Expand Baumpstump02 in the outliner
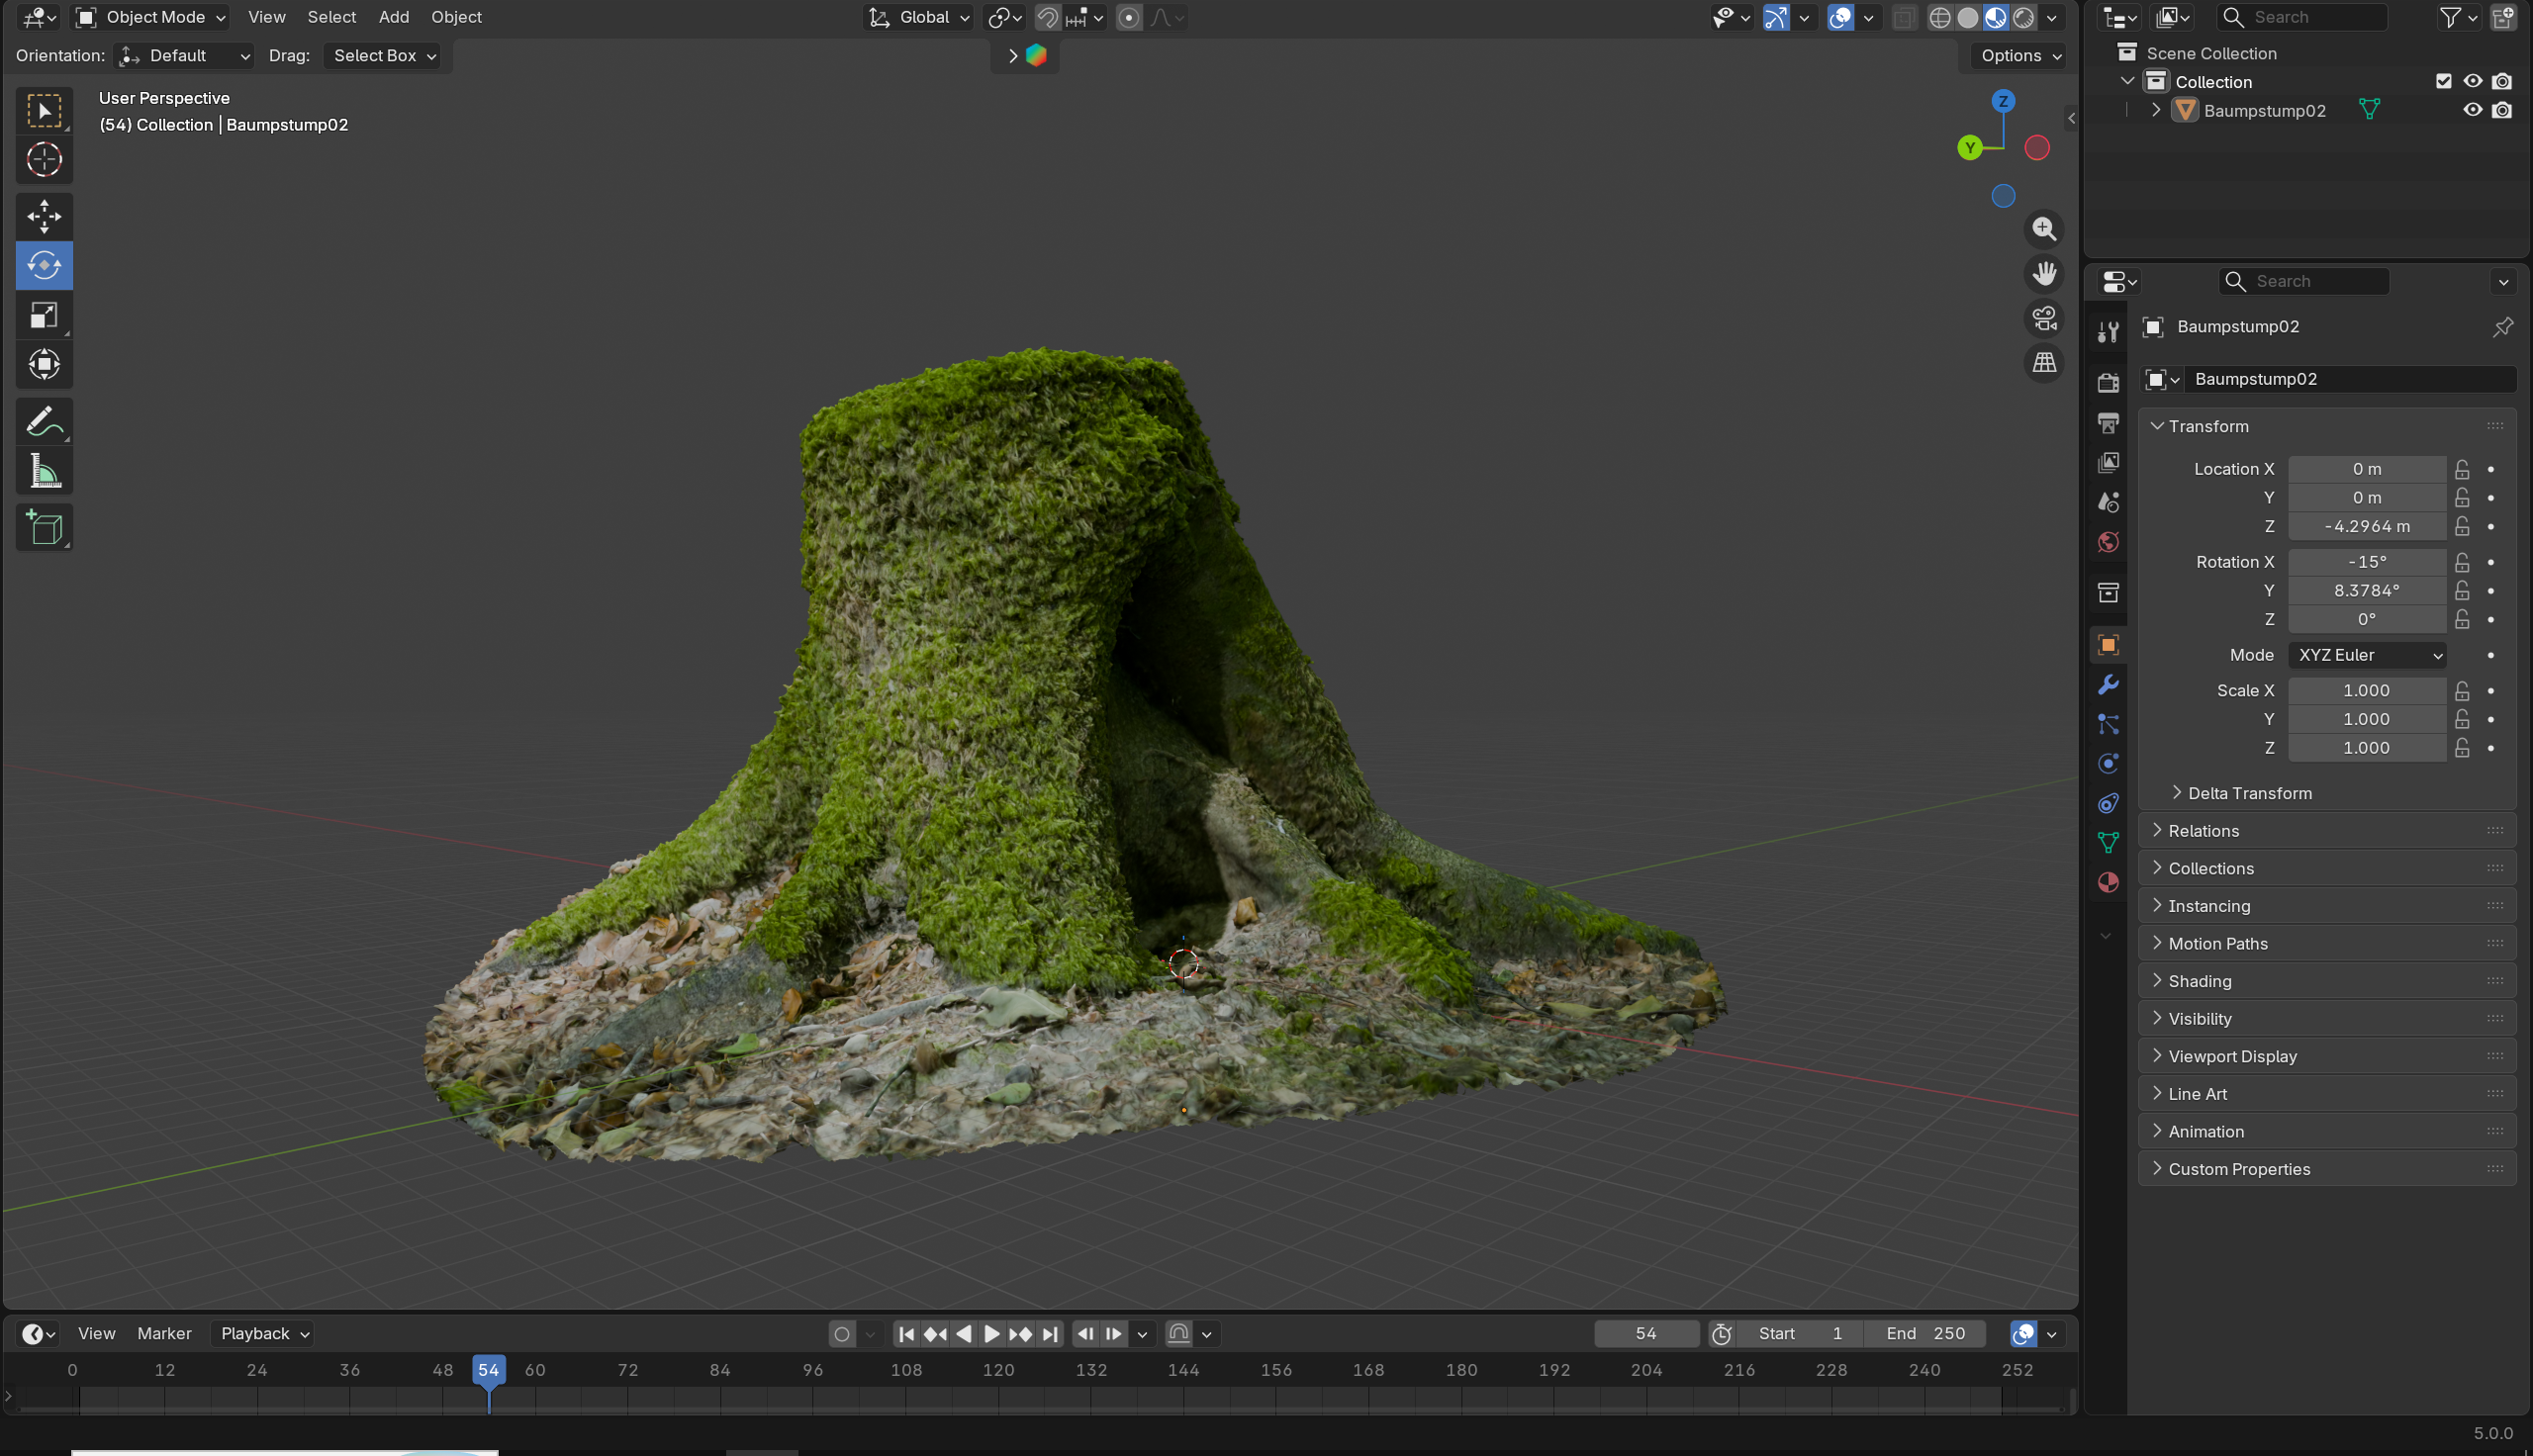 2156,110
